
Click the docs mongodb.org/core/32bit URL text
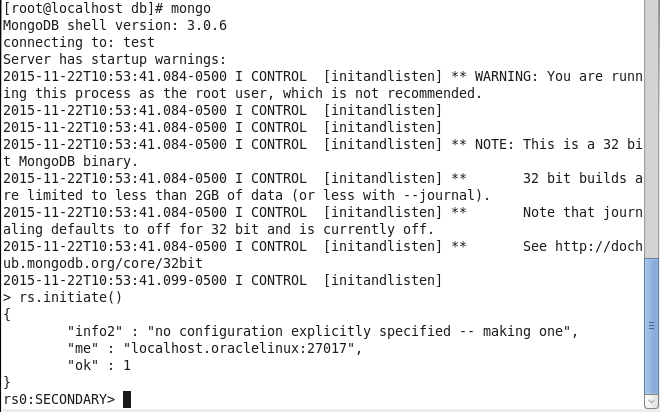(x=103, y=263)
